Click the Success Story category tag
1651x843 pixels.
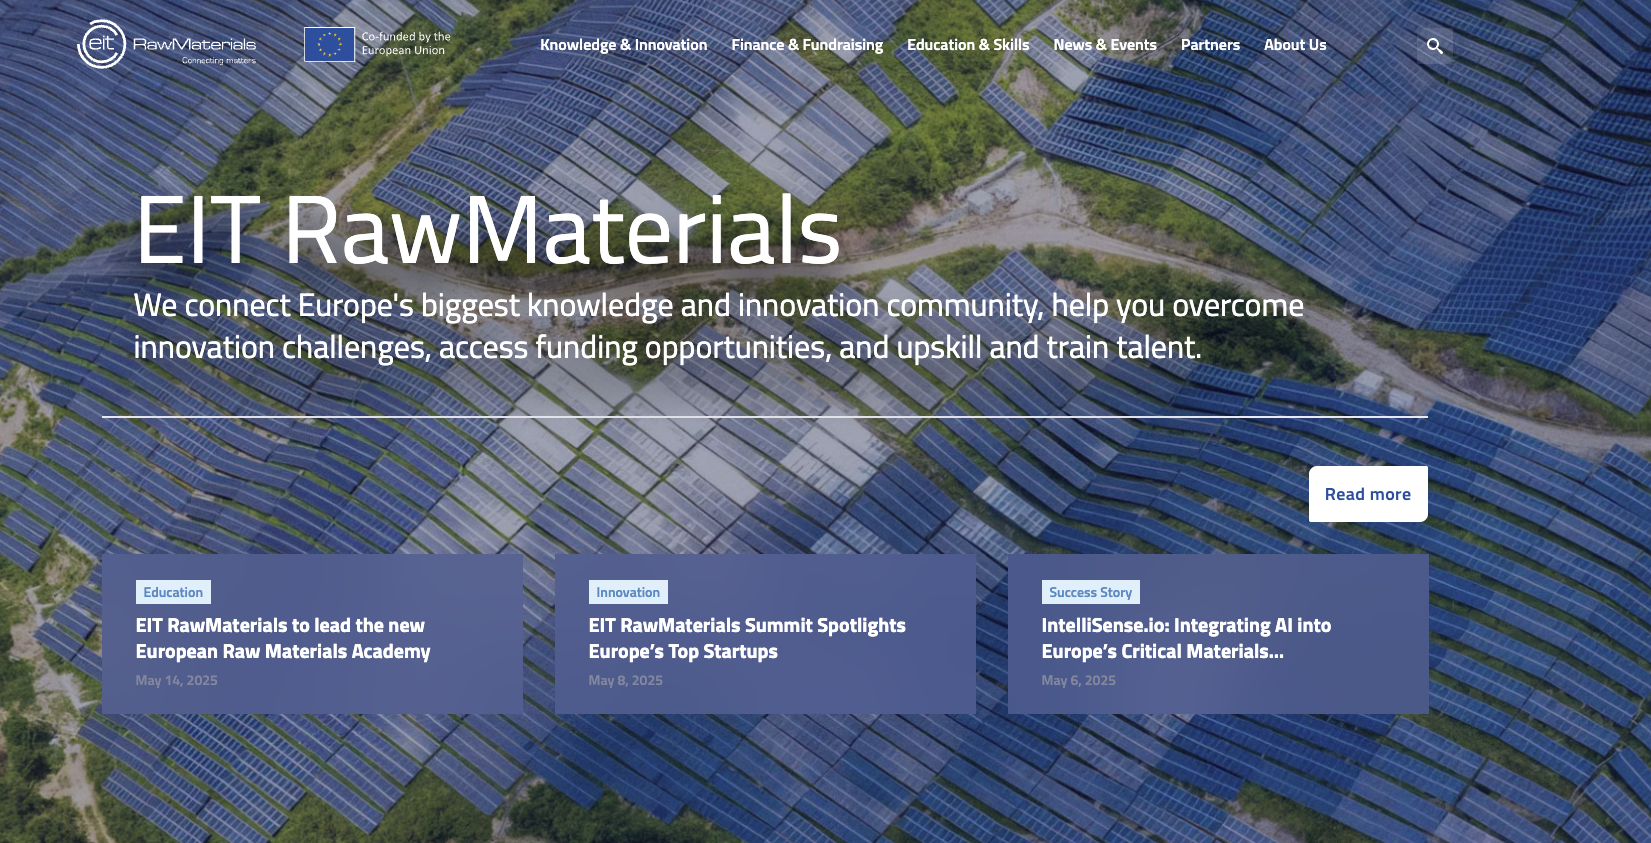(1090, 592)
